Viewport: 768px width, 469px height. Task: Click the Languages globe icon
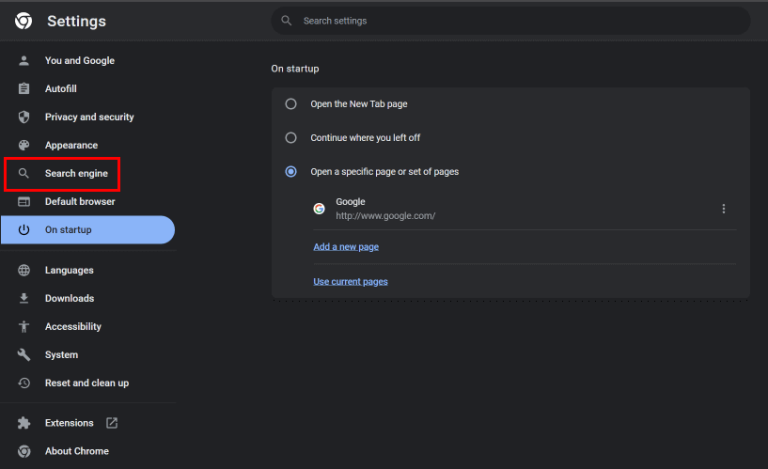(x=24, y=270)
